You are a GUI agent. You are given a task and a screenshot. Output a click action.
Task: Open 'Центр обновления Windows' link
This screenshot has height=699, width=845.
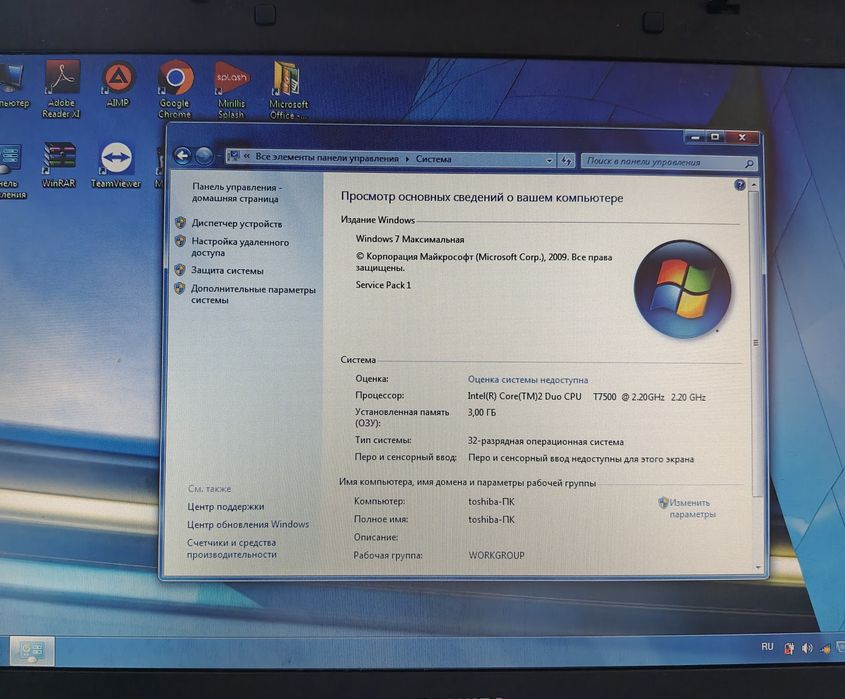[248, 524]
